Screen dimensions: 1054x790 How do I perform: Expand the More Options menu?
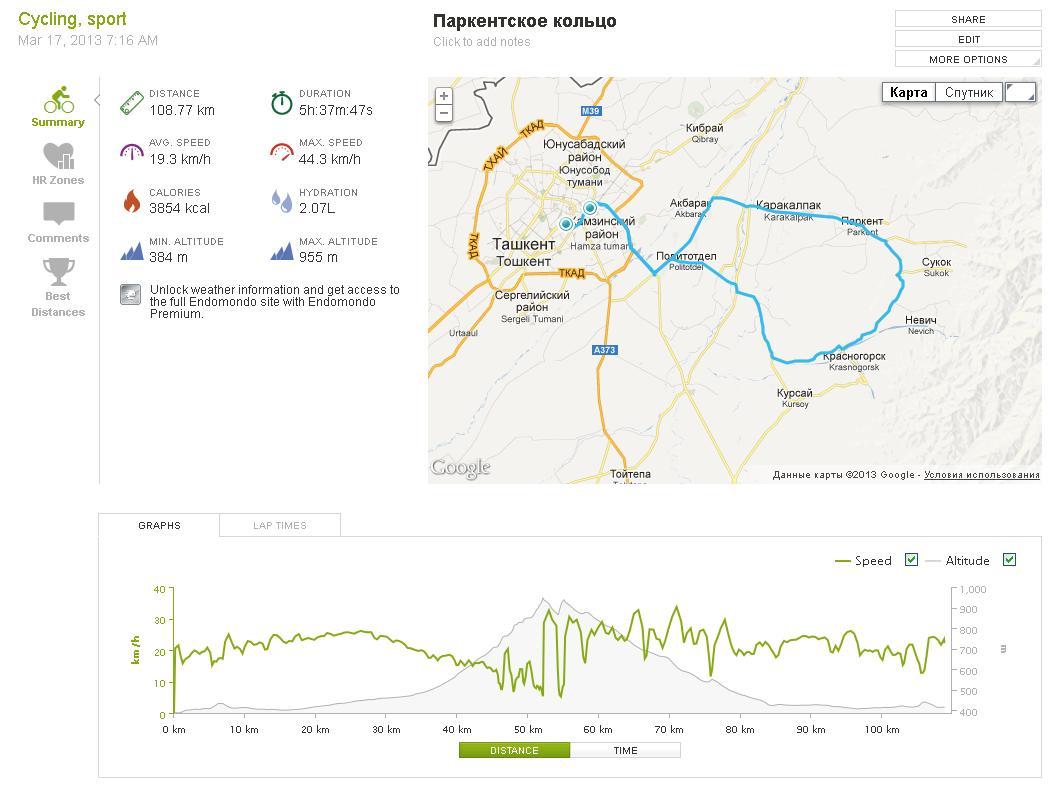tap(968, 59)
